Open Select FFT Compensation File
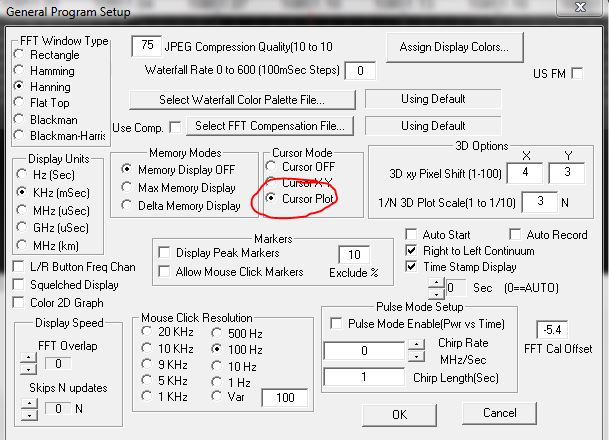This screenshot has width=609, height=440. pyautogui.click(x=270, y=126)
